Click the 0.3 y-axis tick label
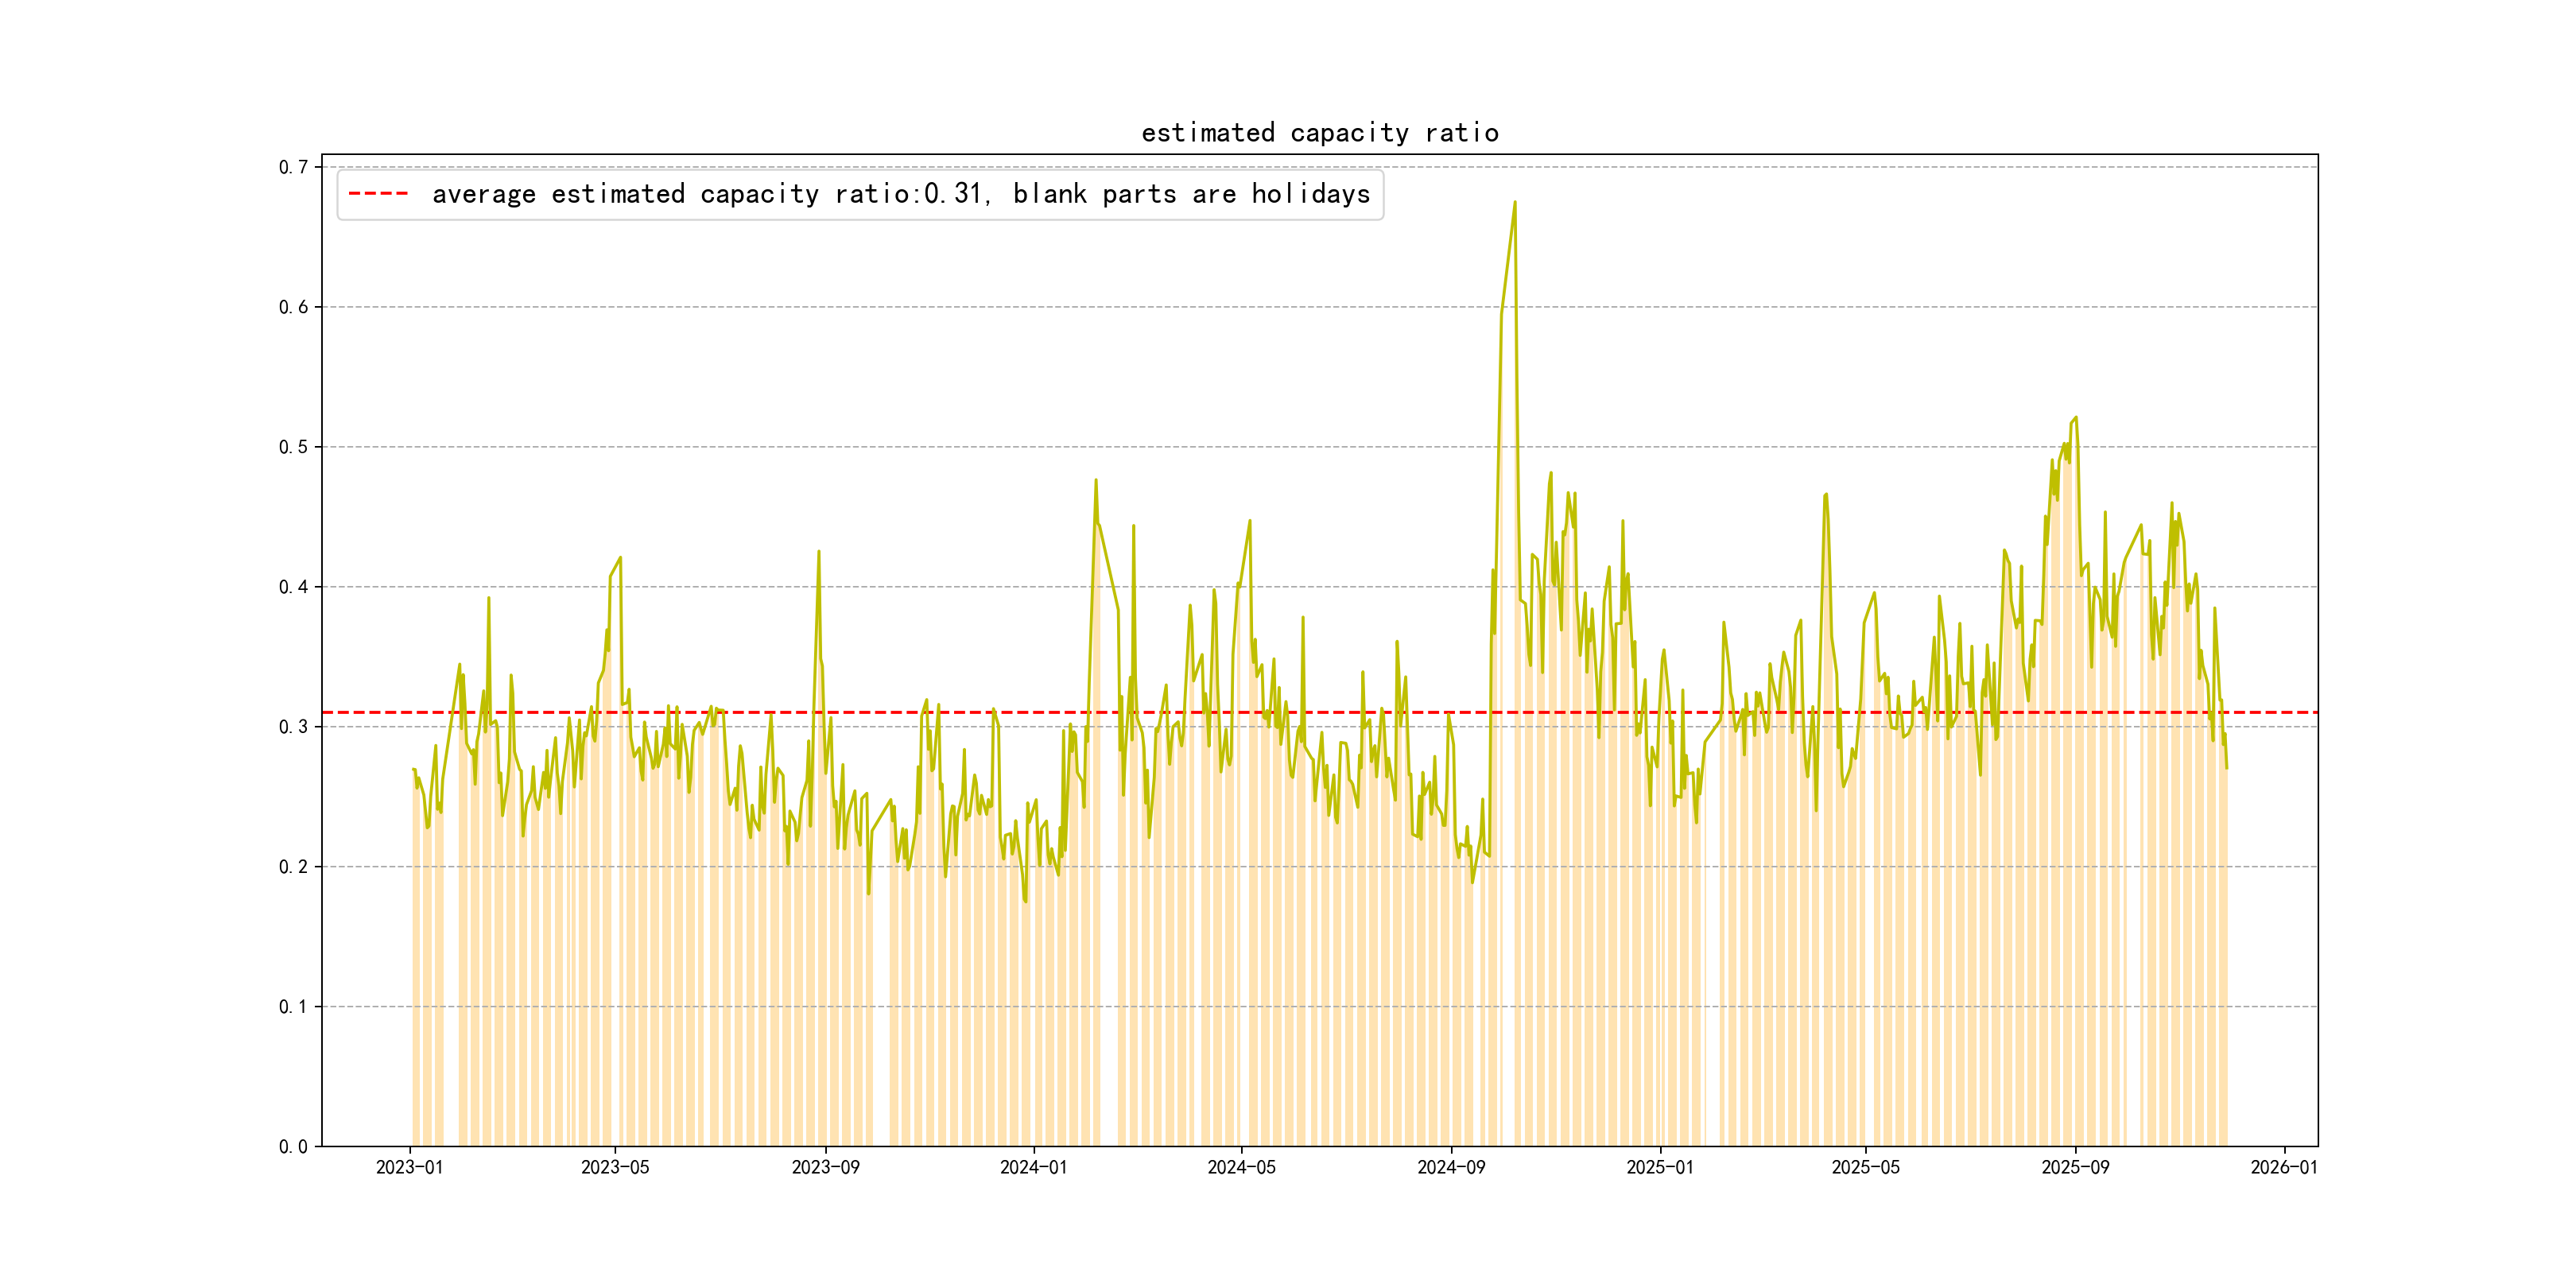 [293, 727]
